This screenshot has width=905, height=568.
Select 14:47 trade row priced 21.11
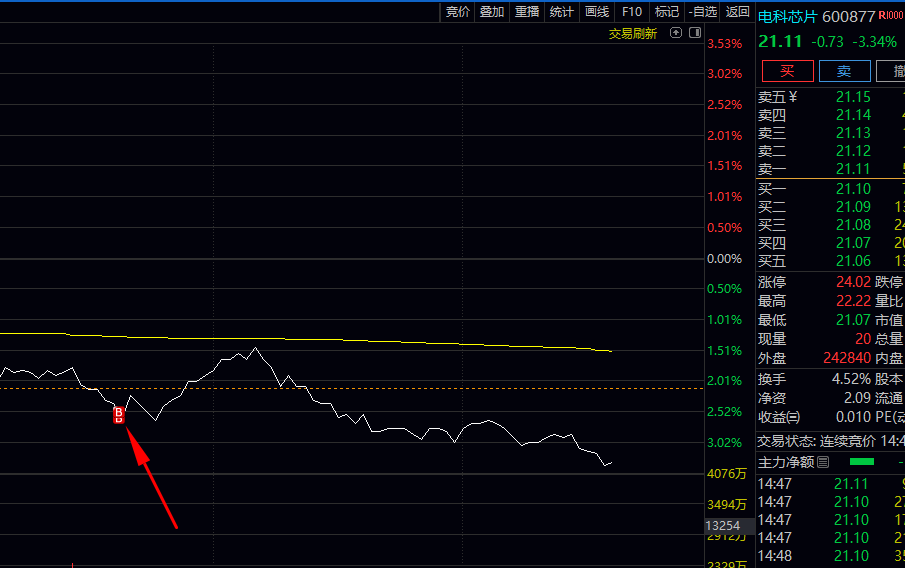click(x=831, y=484)
